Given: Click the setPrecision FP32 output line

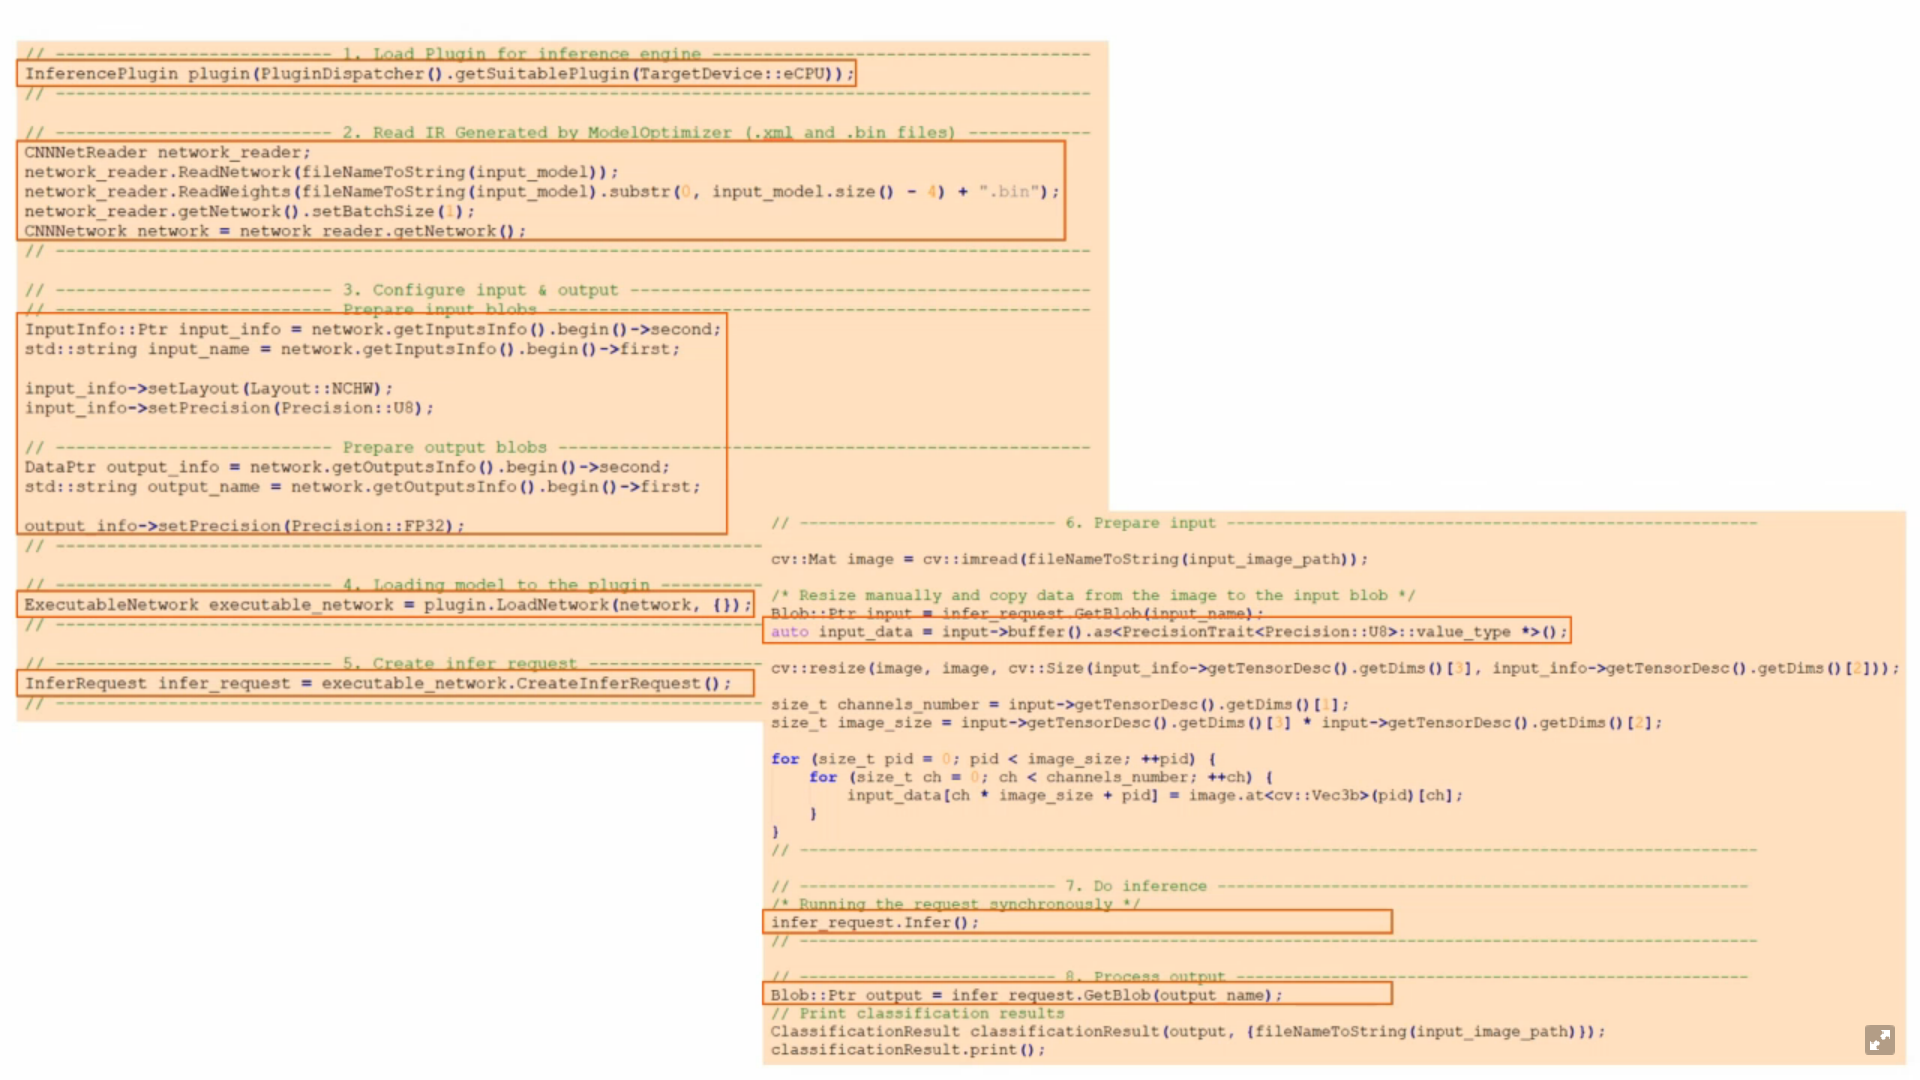Looking at the screenshot, I should coord(244,526).
